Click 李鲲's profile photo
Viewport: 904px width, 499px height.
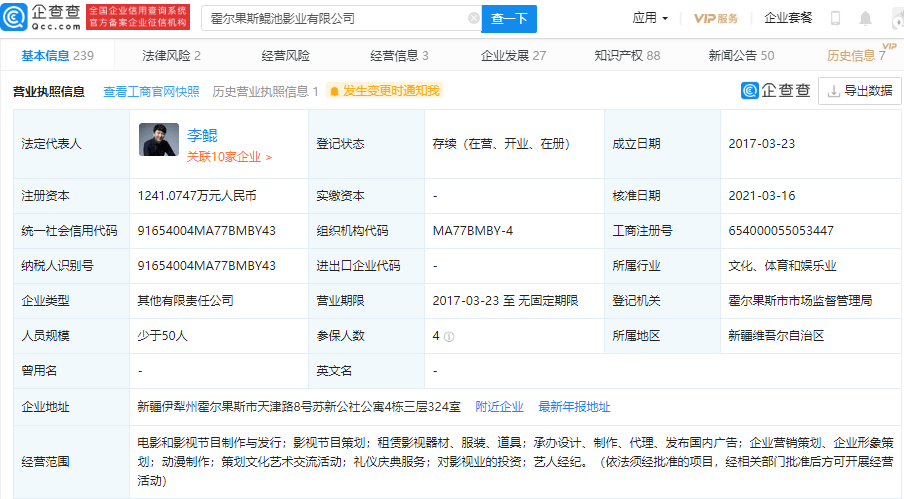pyautogui.click(x=158, y=140)
